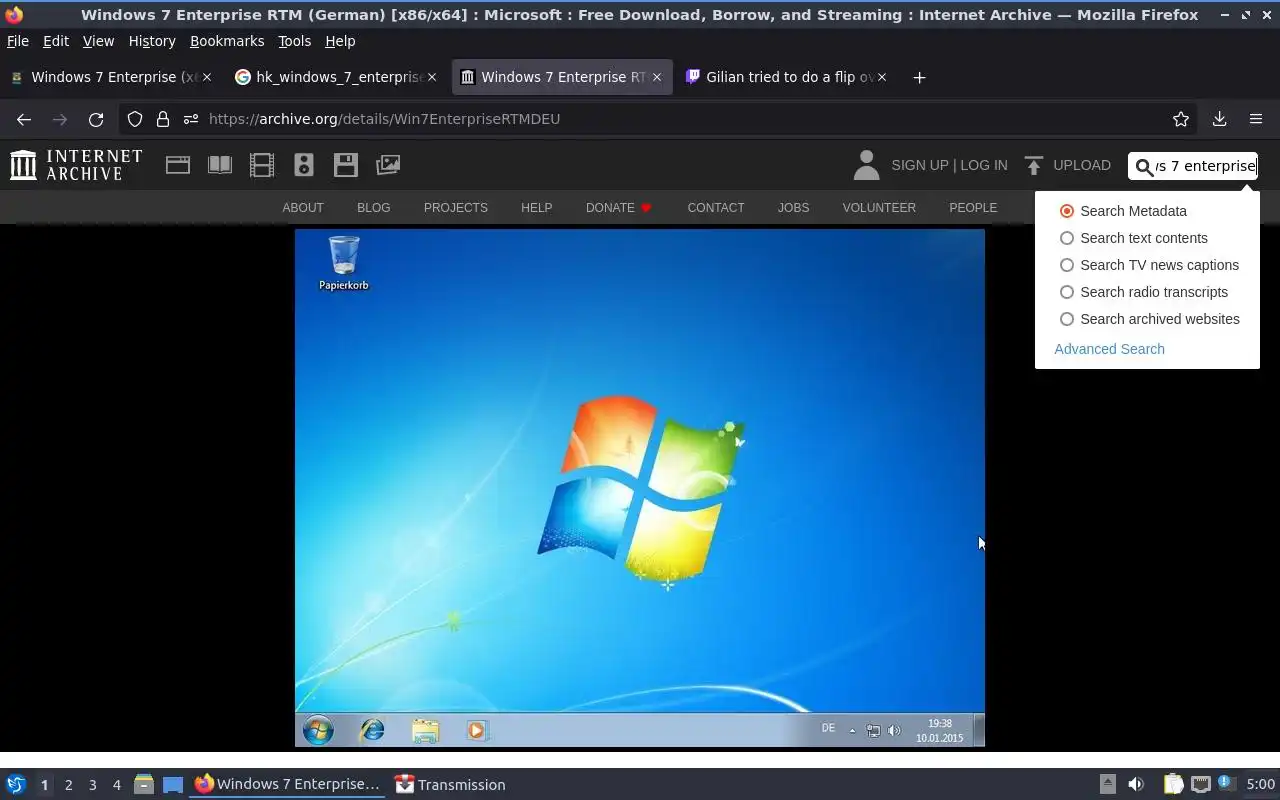Open the Internet Archive logo home link
1280x800 pixels.
click(76, 165)
